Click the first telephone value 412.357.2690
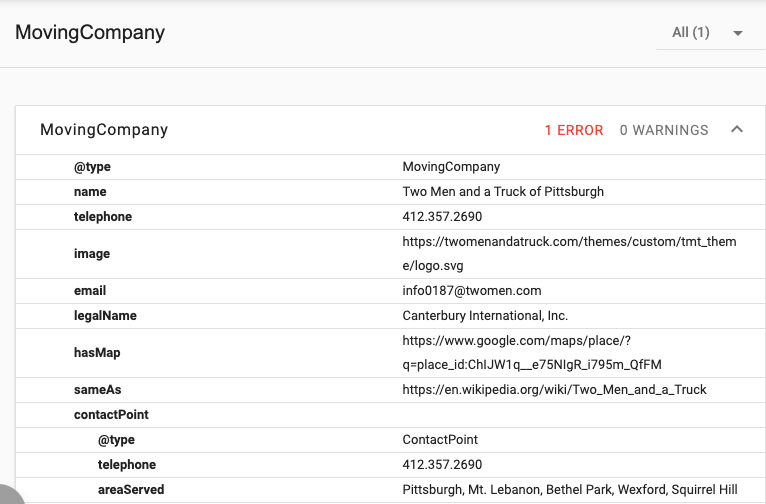This screenshot has width=766, height=504. pos(442,216)
